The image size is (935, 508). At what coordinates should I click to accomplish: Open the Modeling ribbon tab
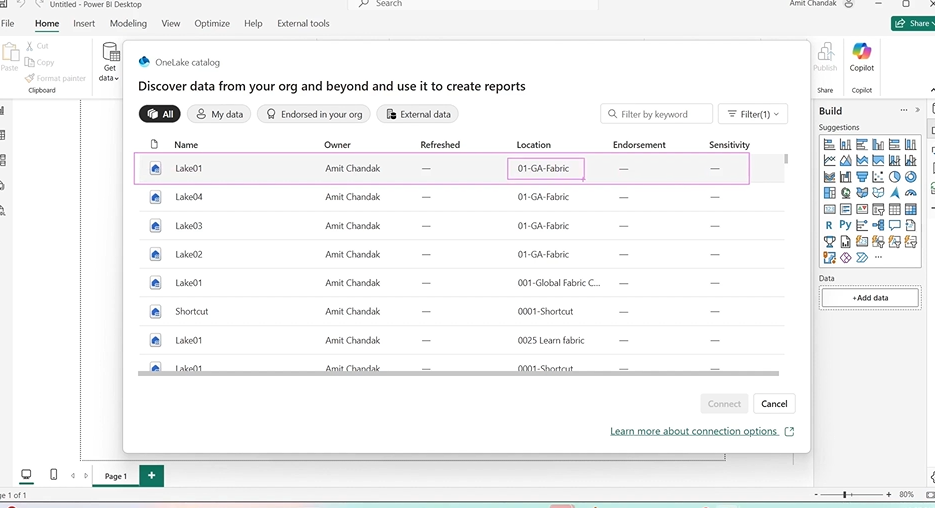(x=128, y=23)
